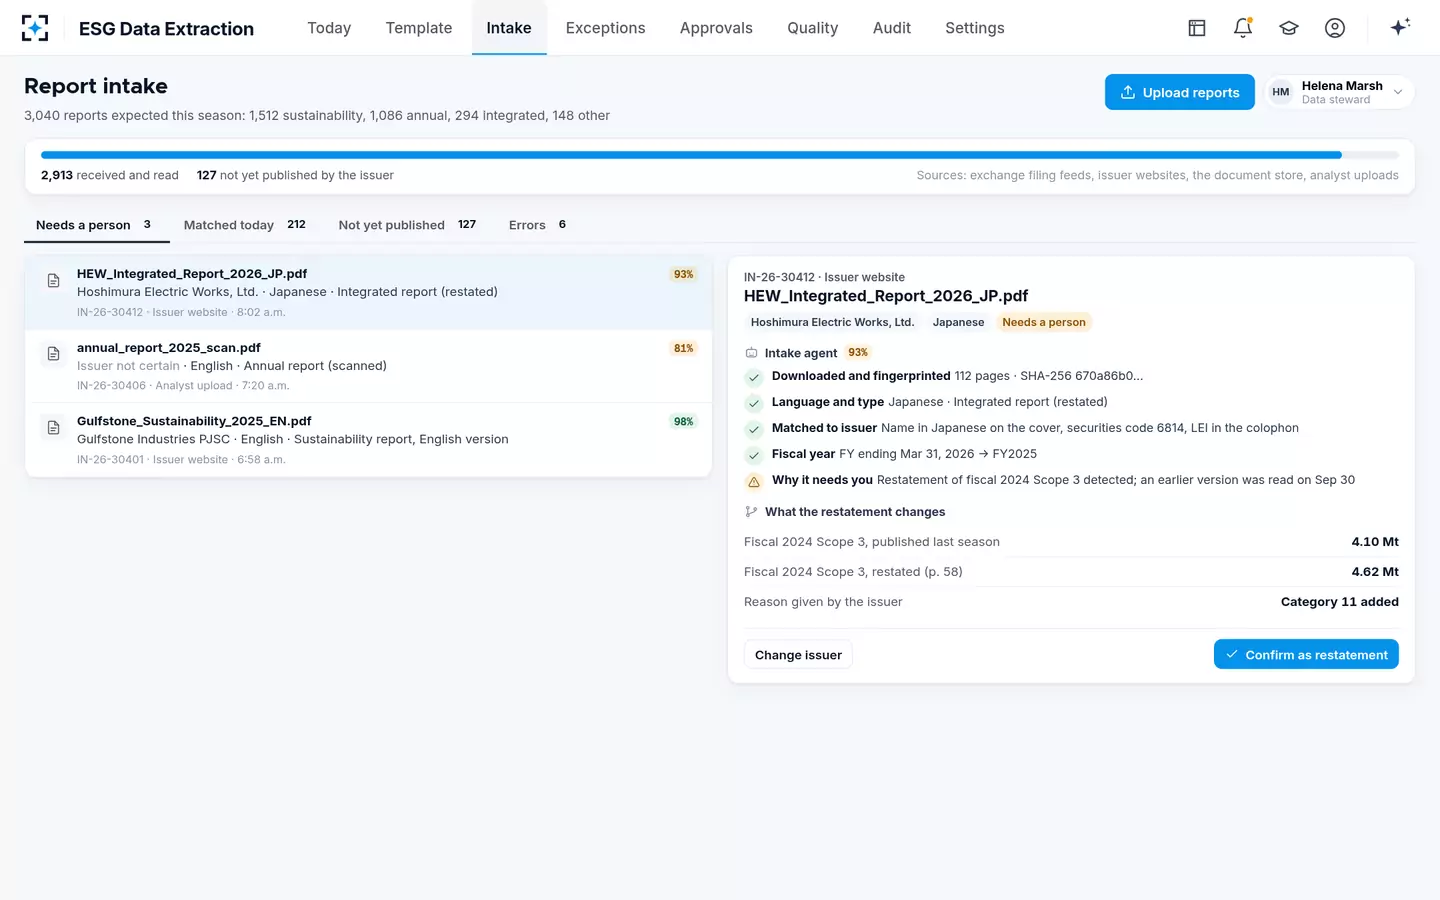Click the document icon beside annual_report_2025_scan.pdf

pos(54,354)
